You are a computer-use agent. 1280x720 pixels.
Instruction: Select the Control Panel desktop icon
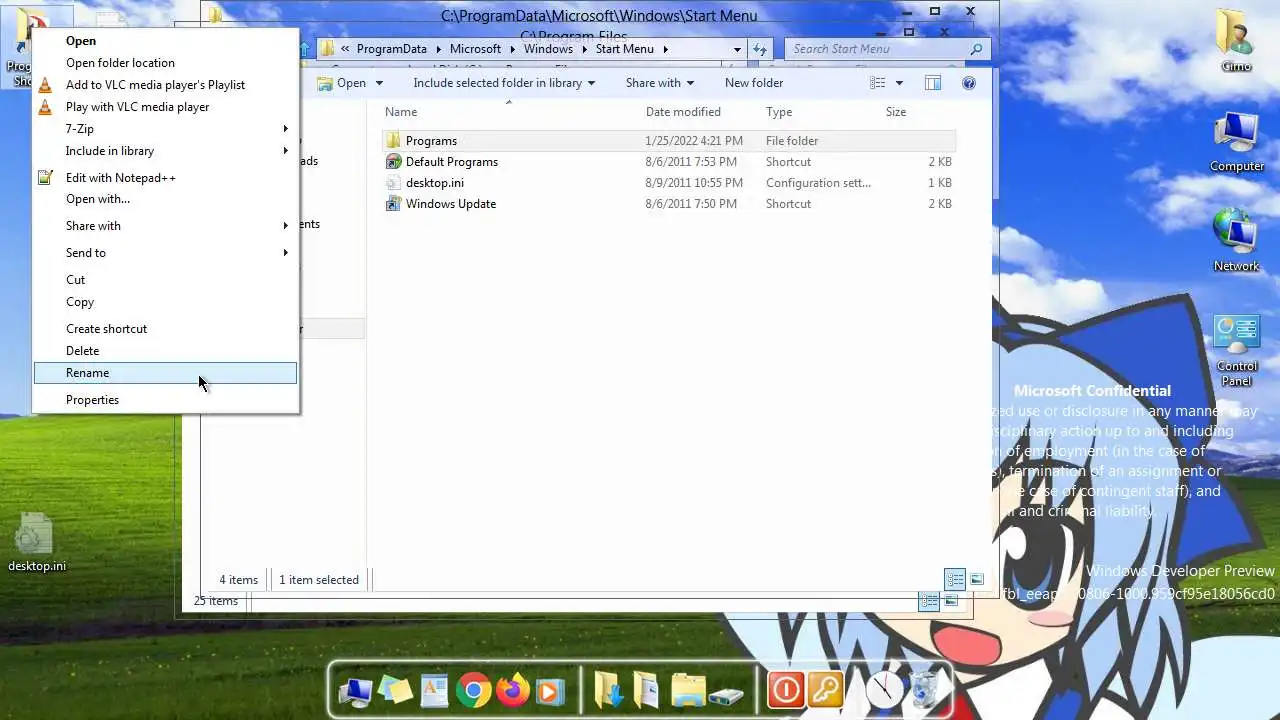point(1237,350)
